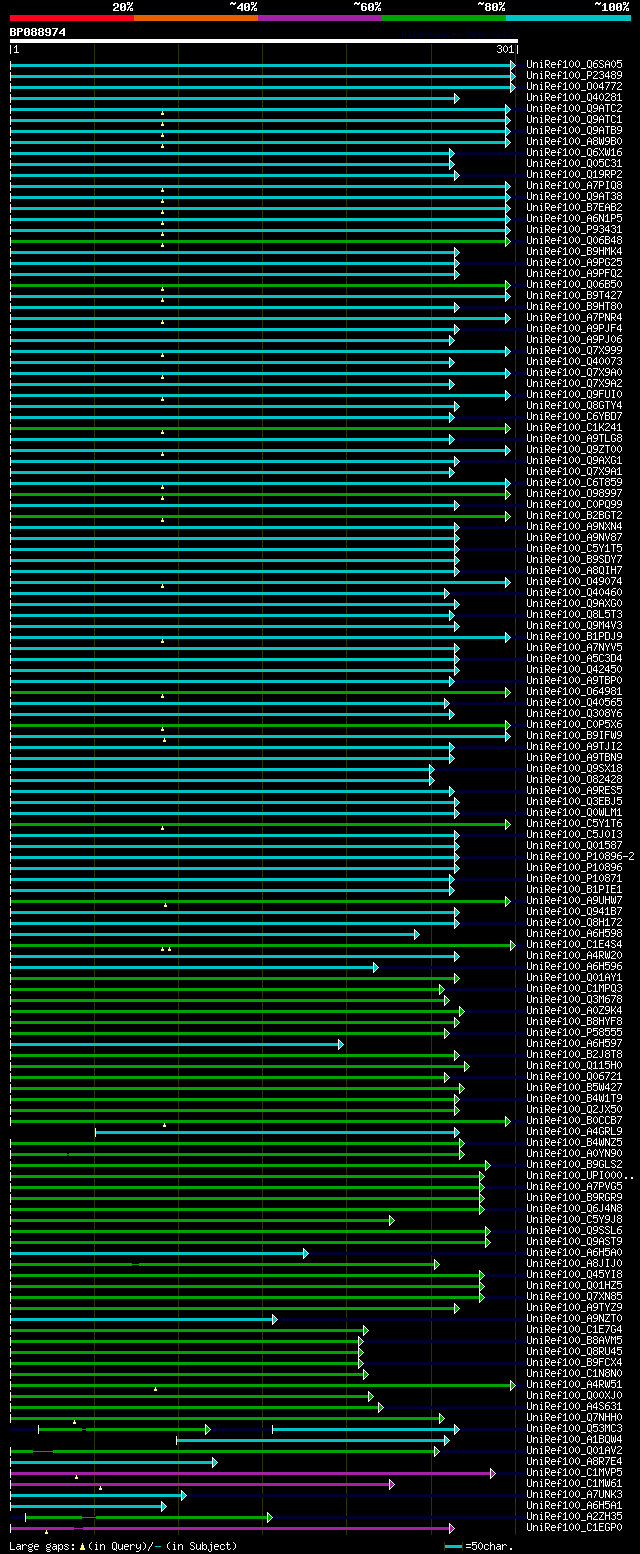Select label UniRef100_Q115H0

point(574,1065)
